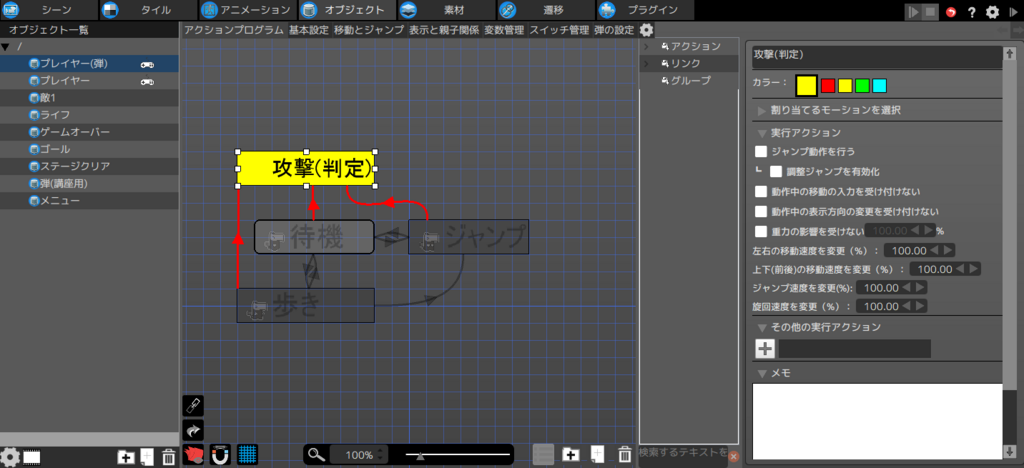Open the 変数管理 sub-tab
The image size is (1024, 468).
504,29
